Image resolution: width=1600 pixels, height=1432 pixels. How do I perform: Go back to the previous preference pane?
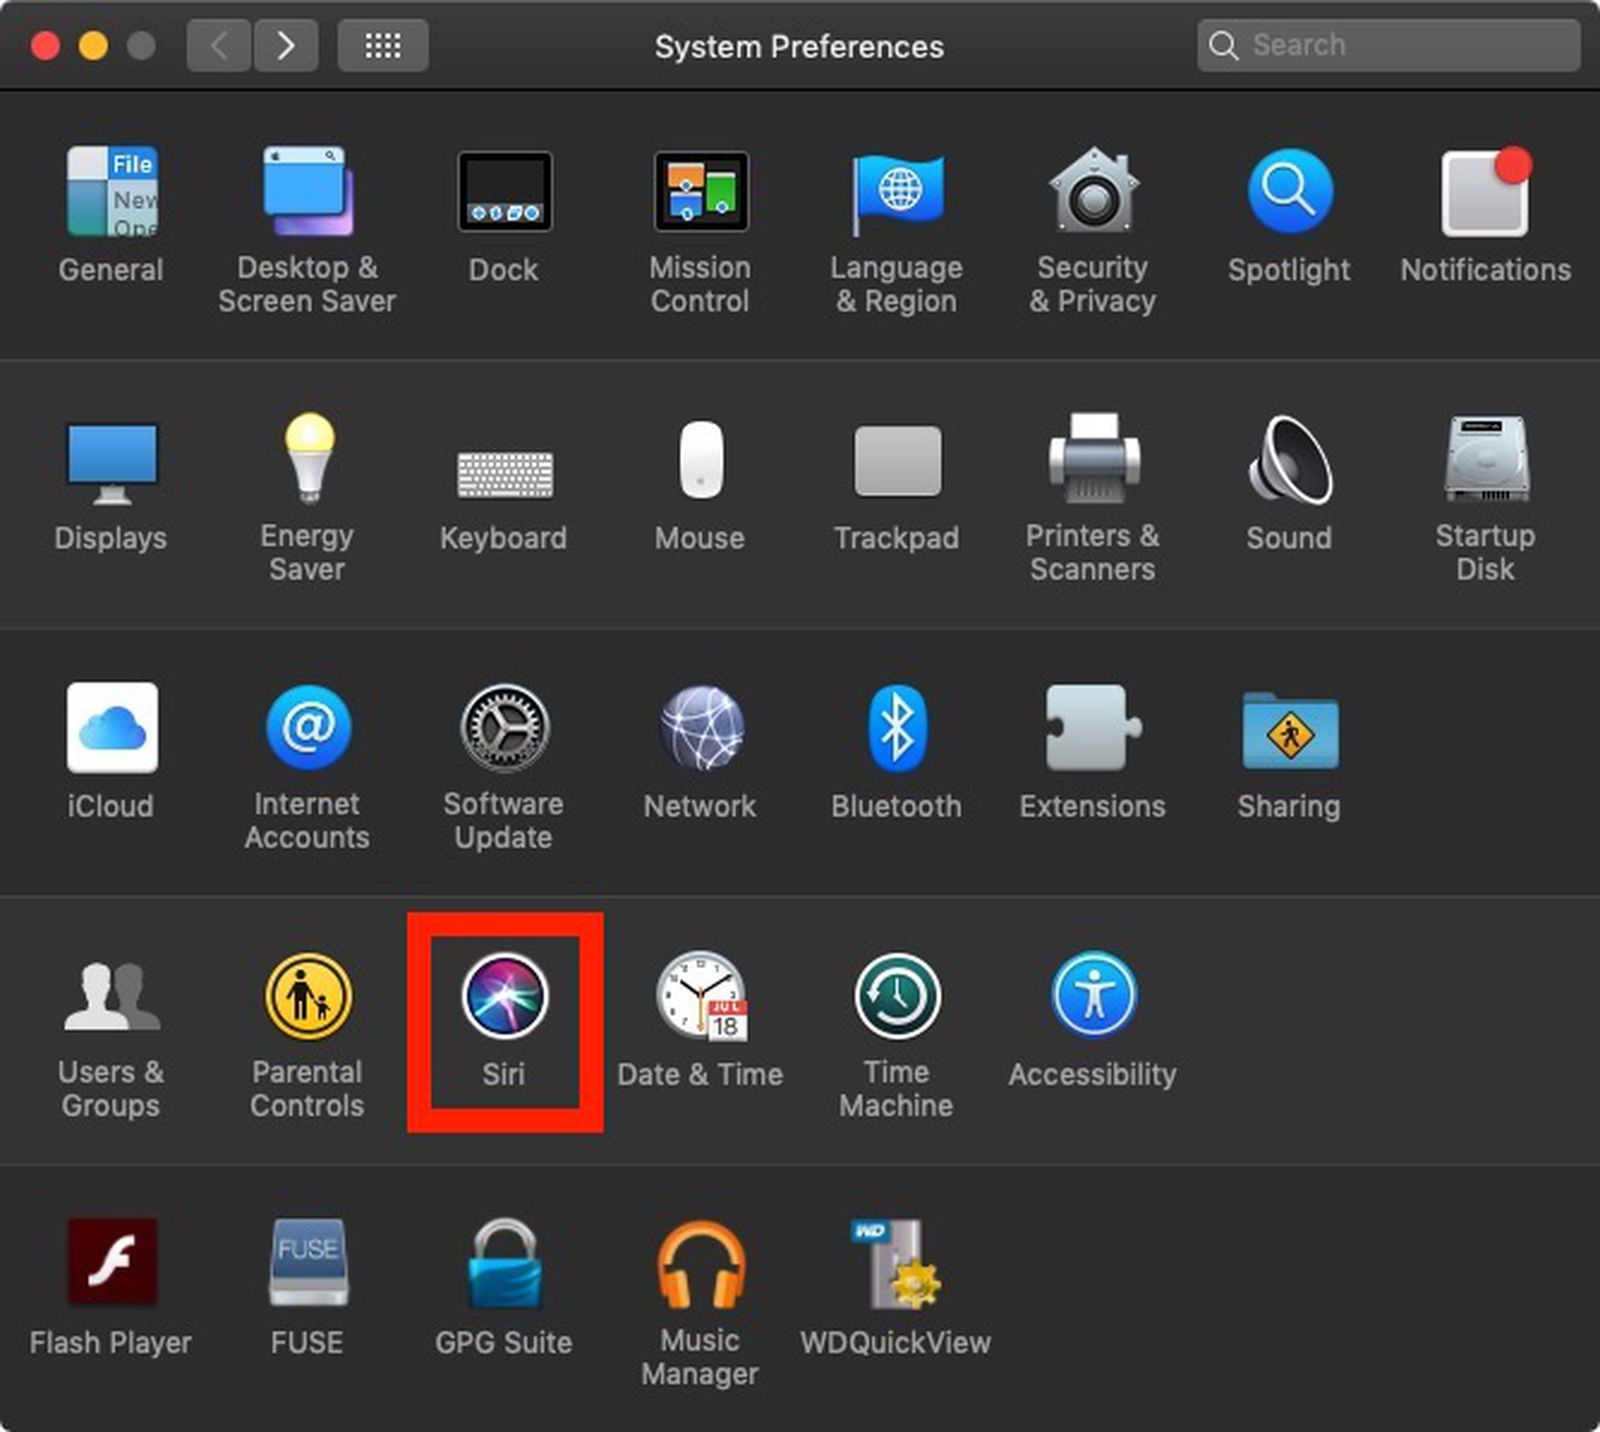tap(218, 45)
